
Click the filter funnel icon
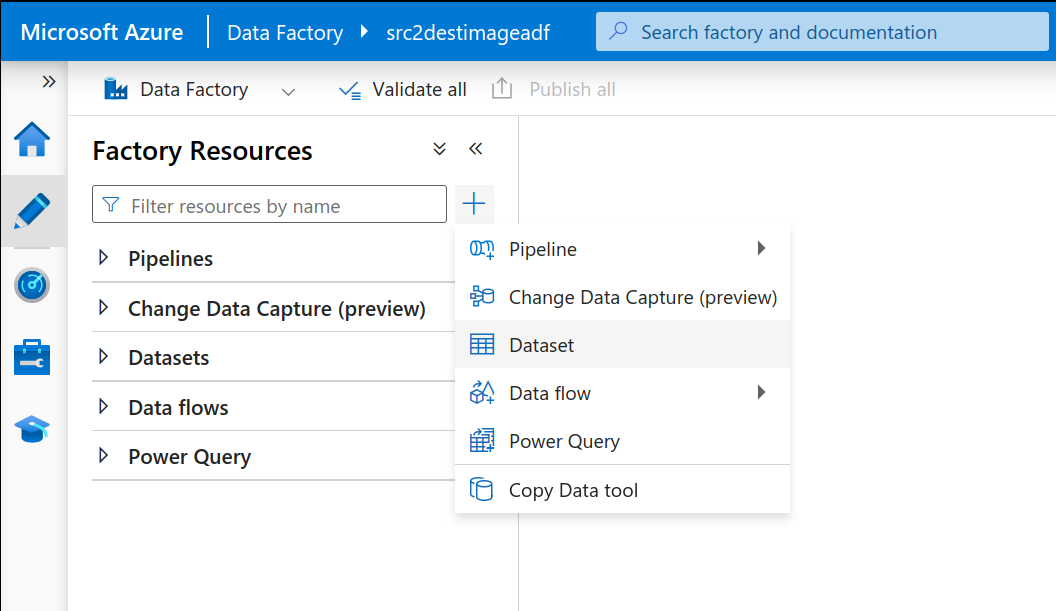110,205
